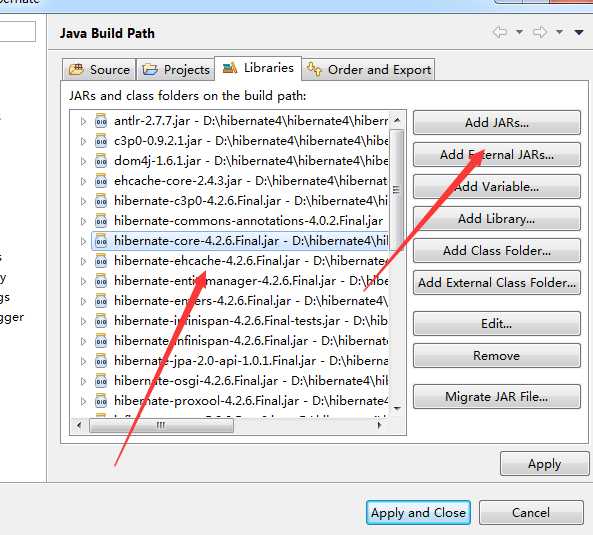Click the hibernate-jpa-2.0-api jar file icon

pos(101,361)
